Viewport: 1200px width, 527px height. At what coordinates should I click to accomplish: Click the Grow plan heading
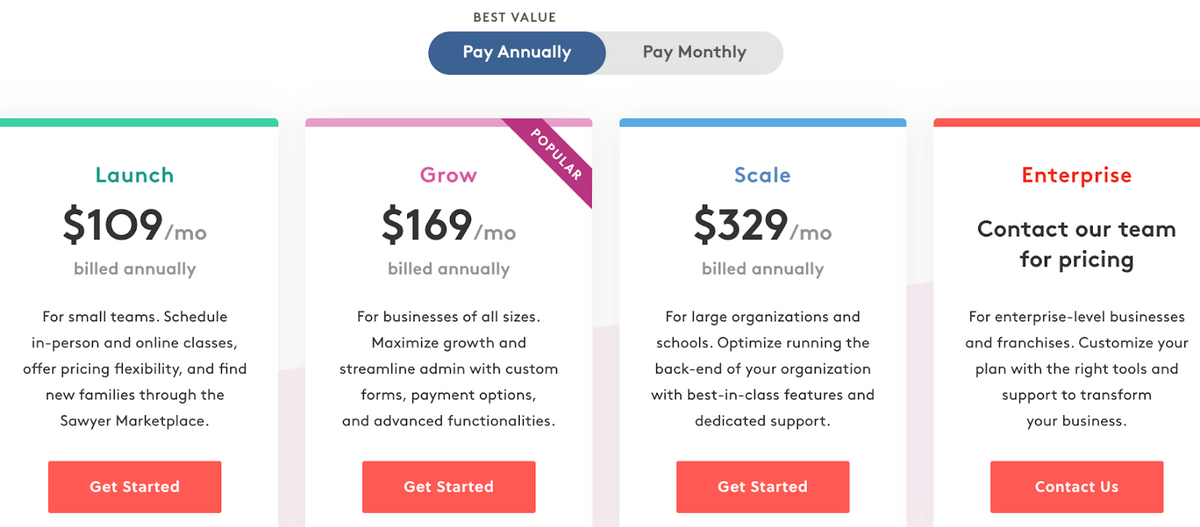pos(449,175)
